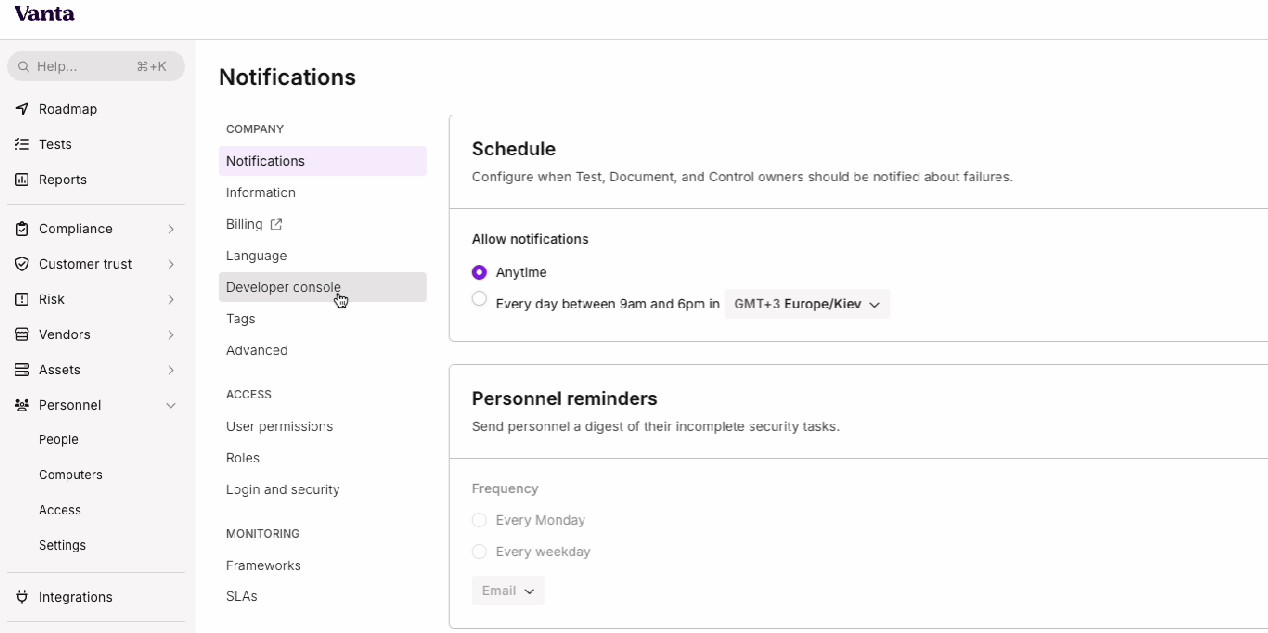Image resolution: width=1268 pixels, height=633 pixels.
Task: Go to User permissions settings
Action: click(x=279, y=426)
